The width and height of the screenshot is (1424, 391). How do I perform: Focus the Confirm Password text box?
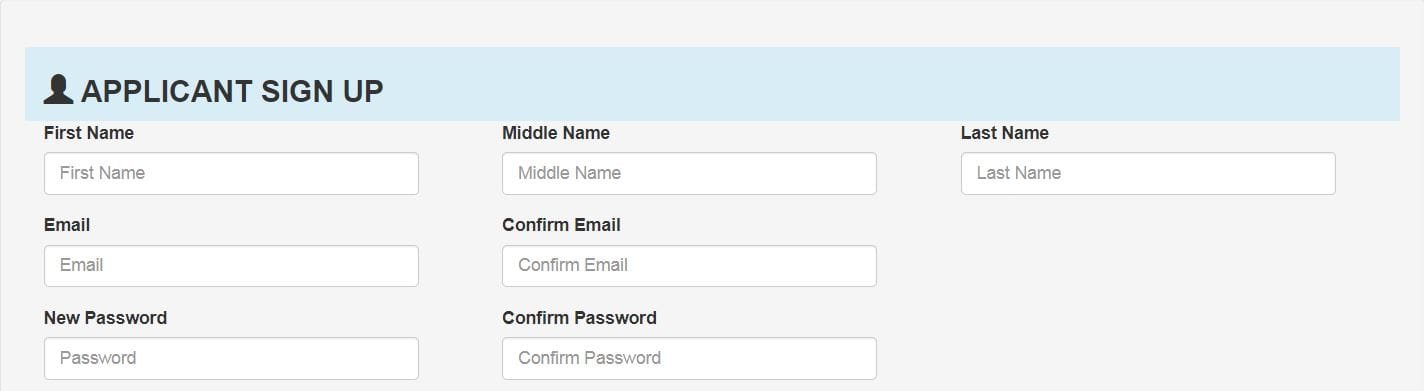(x=689, y=358)
